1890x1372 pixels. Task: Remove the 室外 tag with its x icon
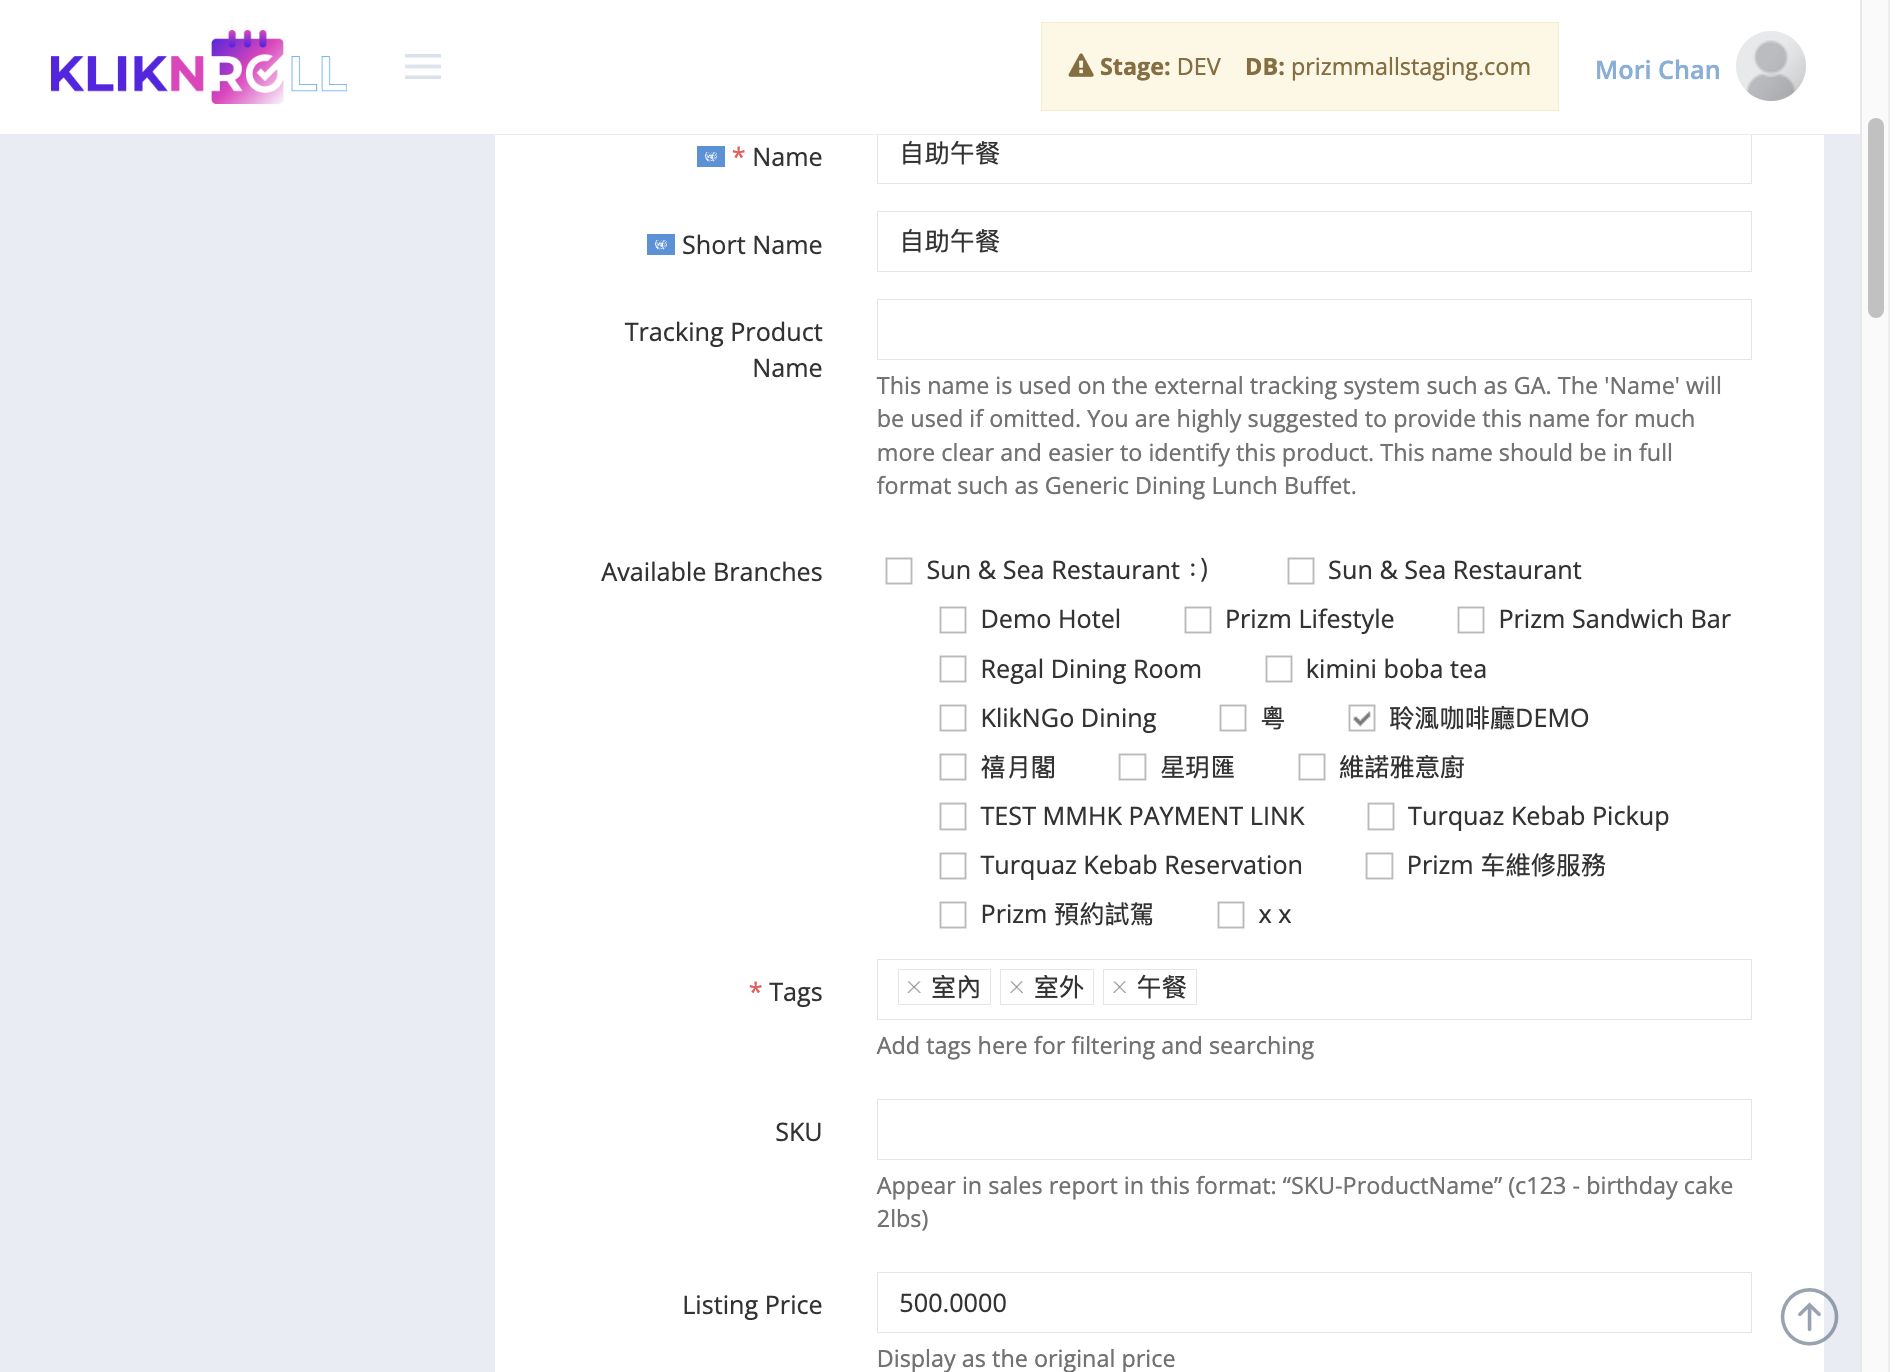click(x=1017, y=988)
